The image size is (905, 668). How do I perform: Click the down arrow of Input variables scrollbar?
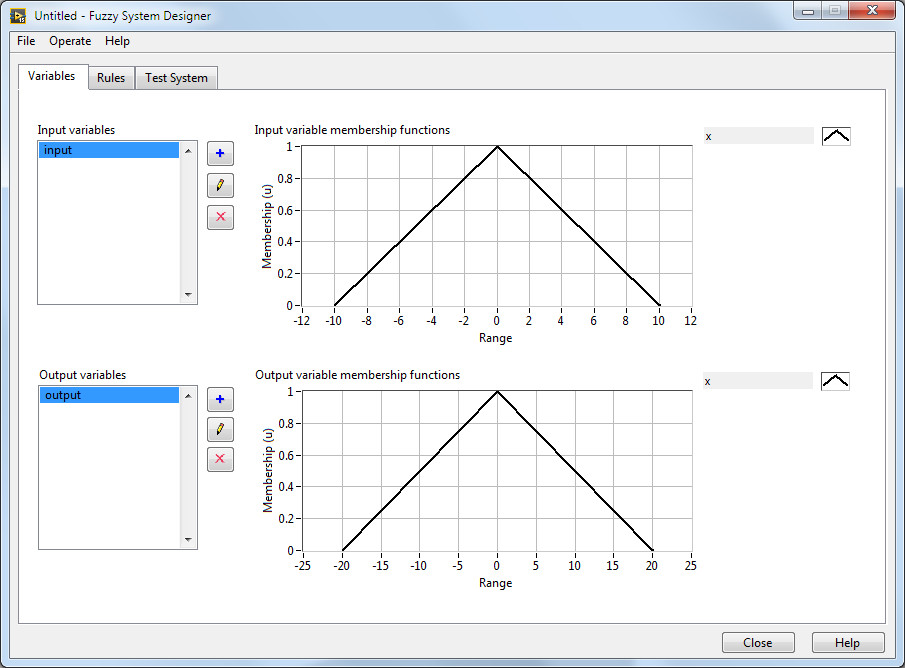[188, 294]
